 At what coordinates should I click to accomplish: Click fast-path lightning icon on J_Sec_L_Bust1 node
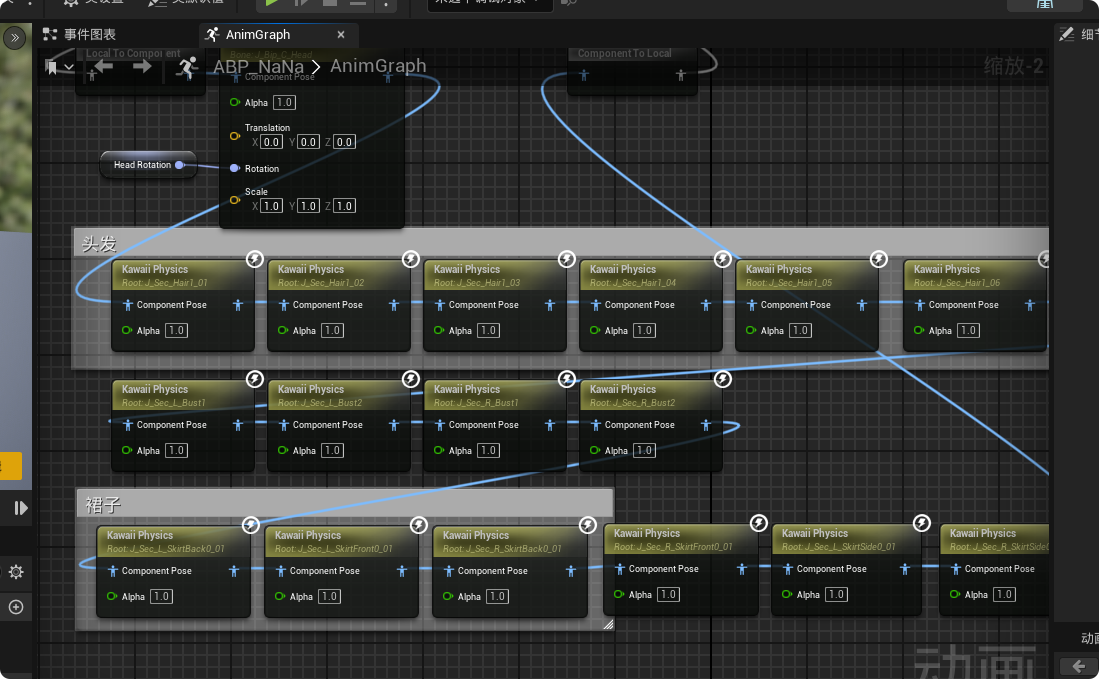[x=254, y=379]
